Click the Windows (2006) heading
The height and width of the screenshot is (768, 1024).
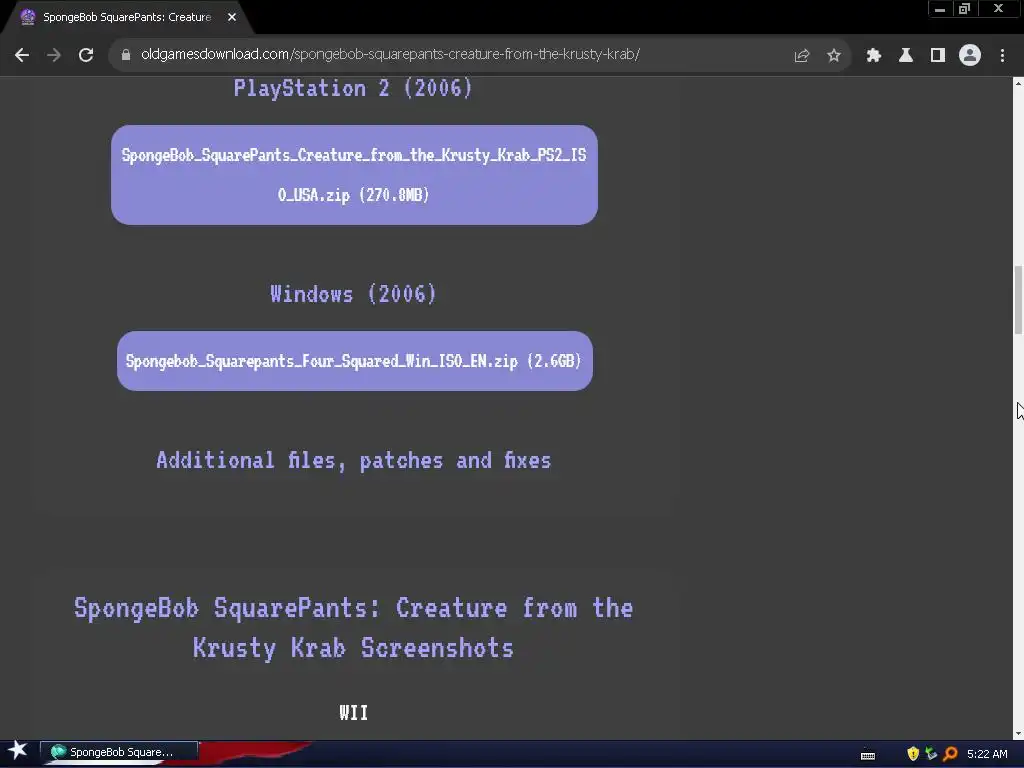(353, 294)
